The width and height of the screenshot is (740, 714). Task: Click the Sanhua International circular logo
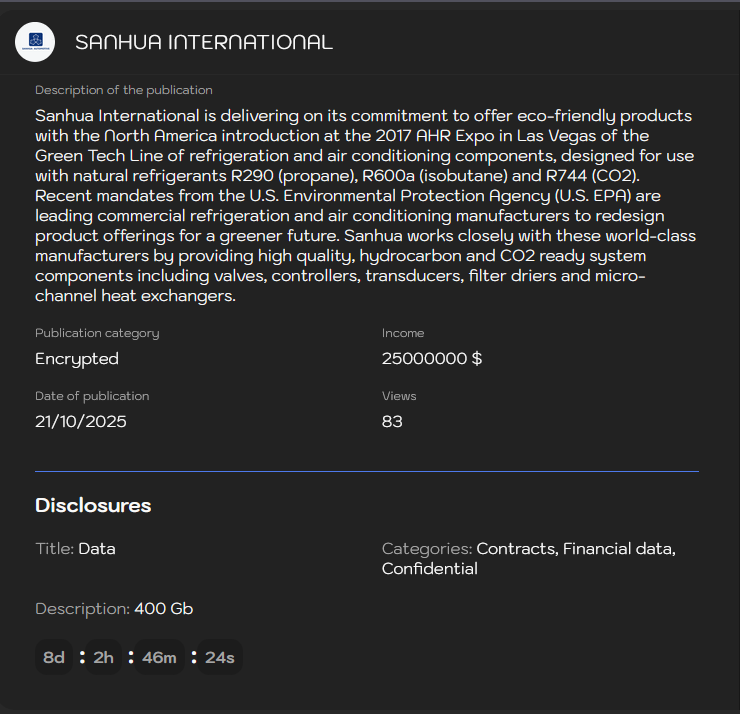click(x=35, y=42)
